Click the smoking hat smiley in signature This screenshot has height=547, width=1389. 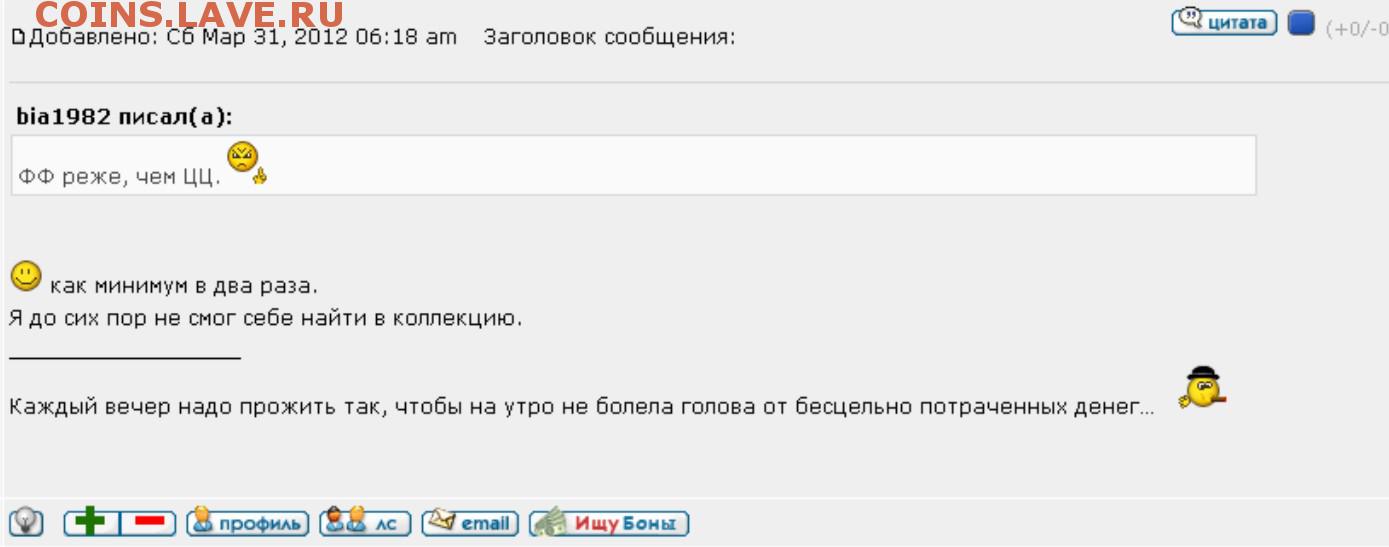click(x=1202, y=389)
